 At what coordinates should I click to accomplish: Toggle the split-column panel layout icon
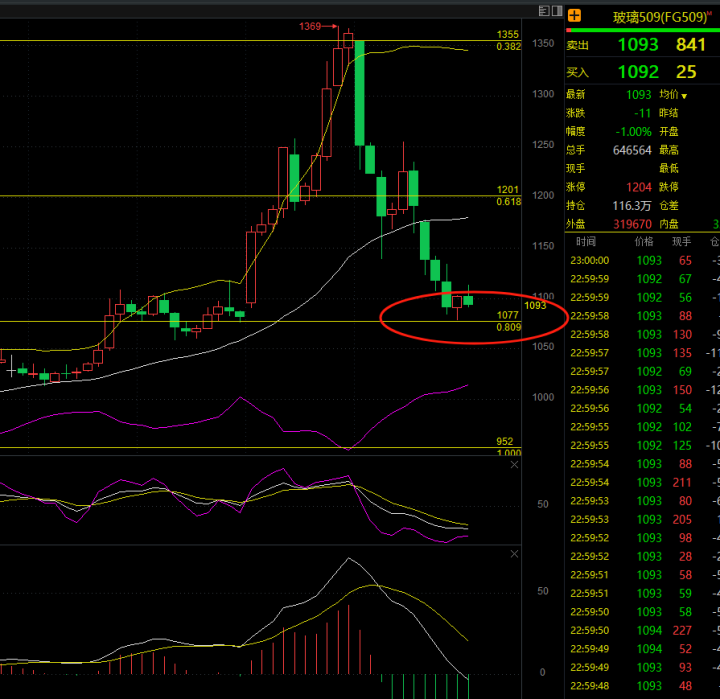click(x=557, y=11)
